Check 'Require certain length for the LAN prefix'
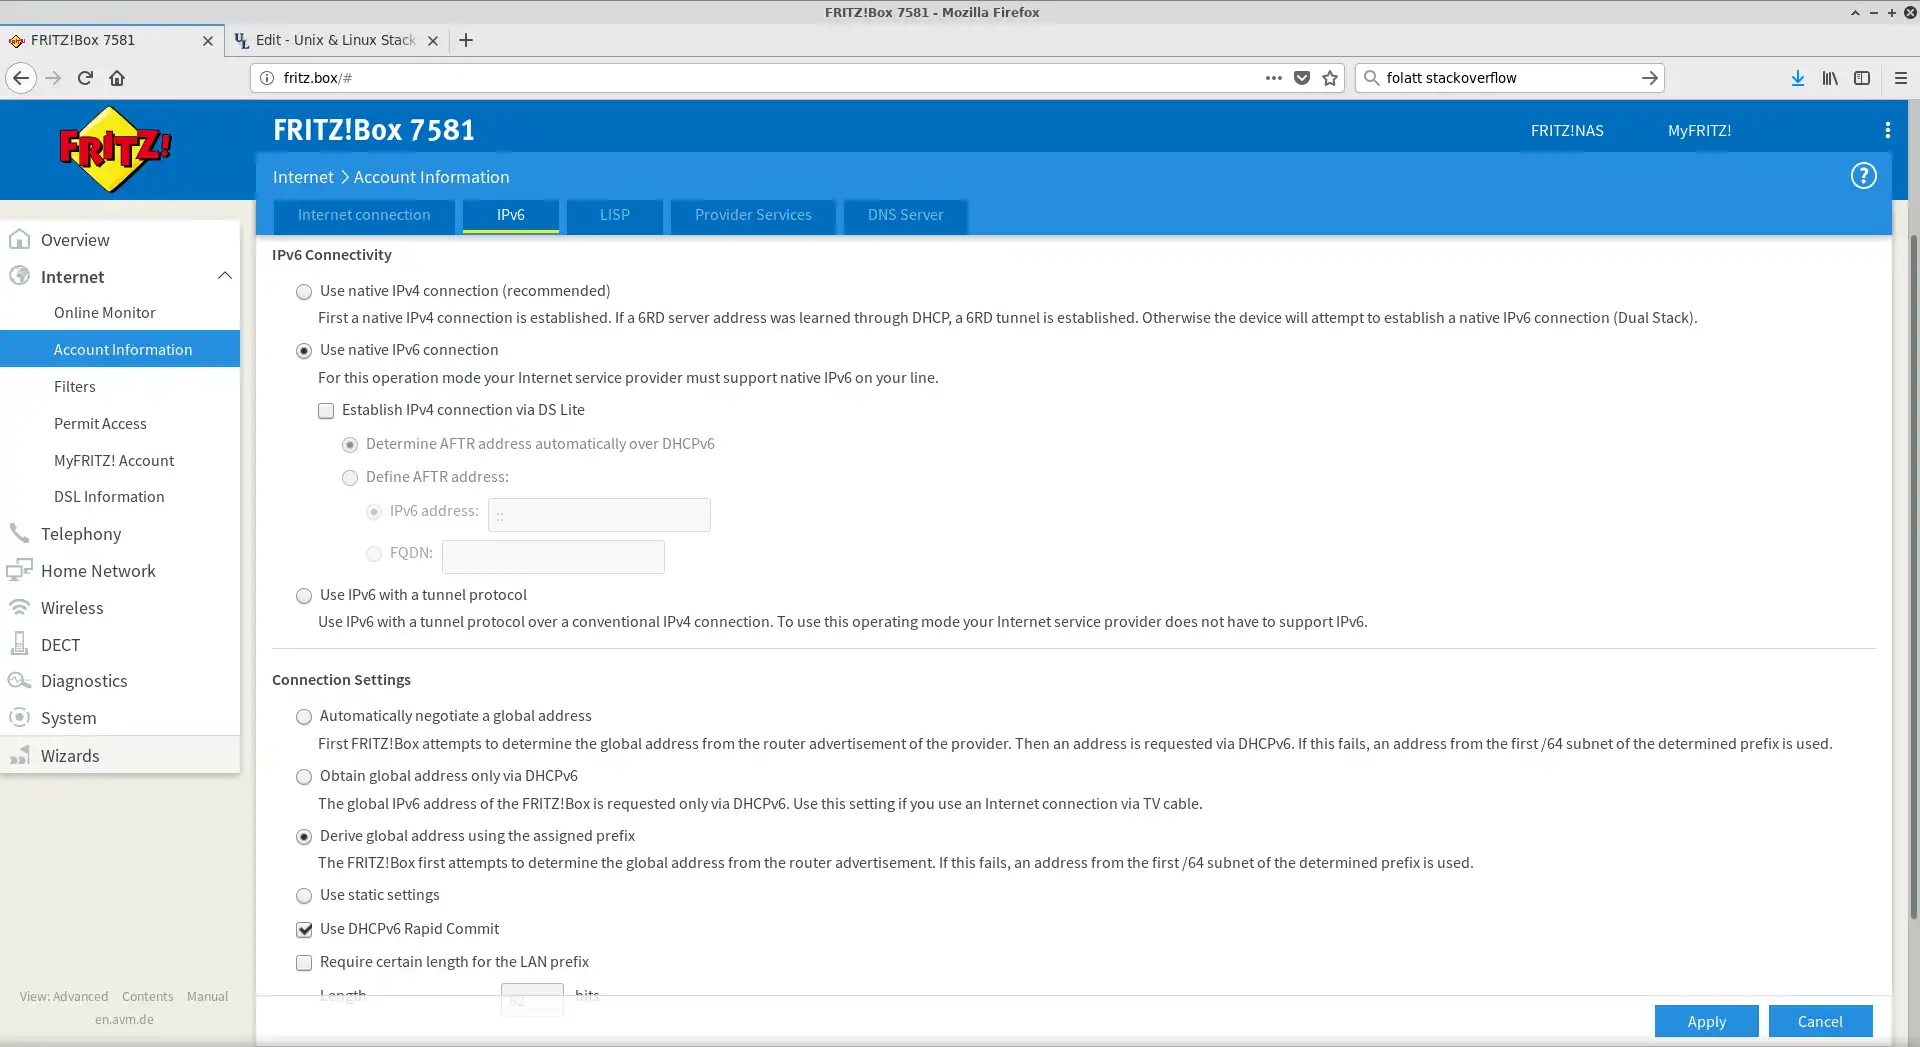Image resolution: width=1920 pixels, height=1047 pixels. coord(304,963)
